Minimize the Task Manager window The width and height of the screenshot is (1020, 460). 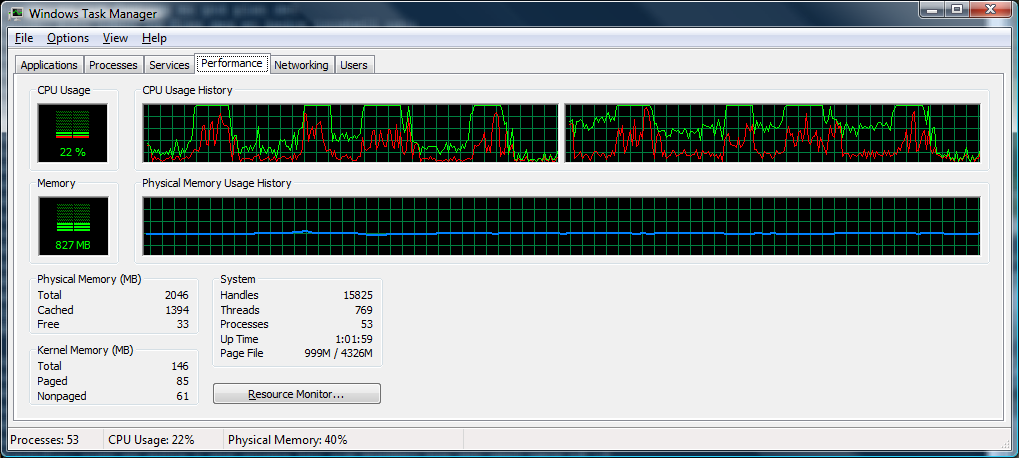933,9
